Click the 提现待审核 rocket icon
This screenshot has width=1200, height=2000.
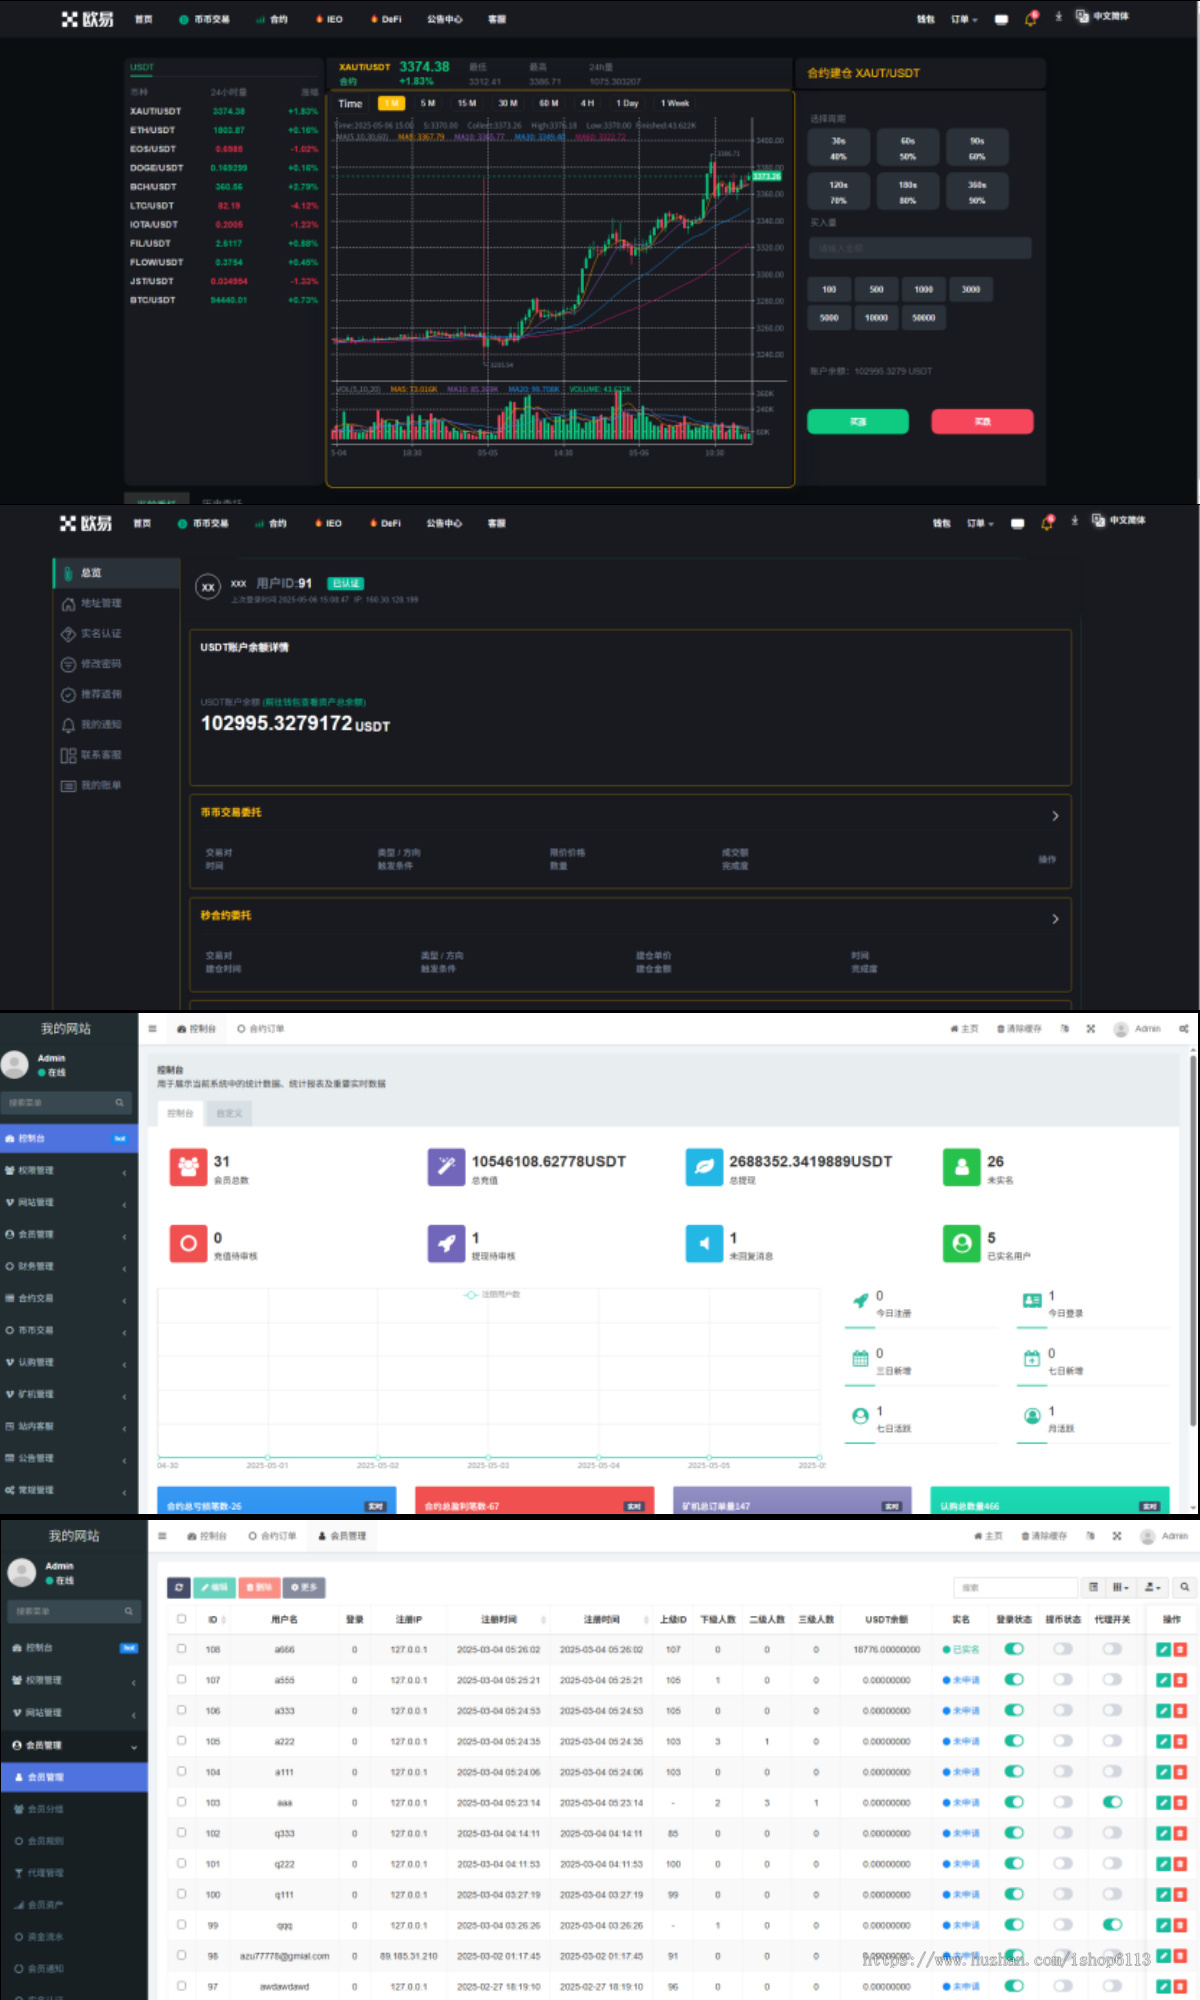click(x=446, y=1243)
